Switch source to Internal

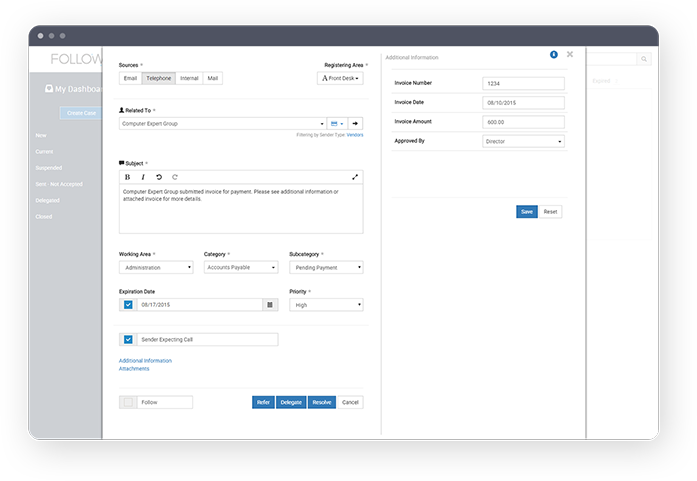click(x=189, y=78)
